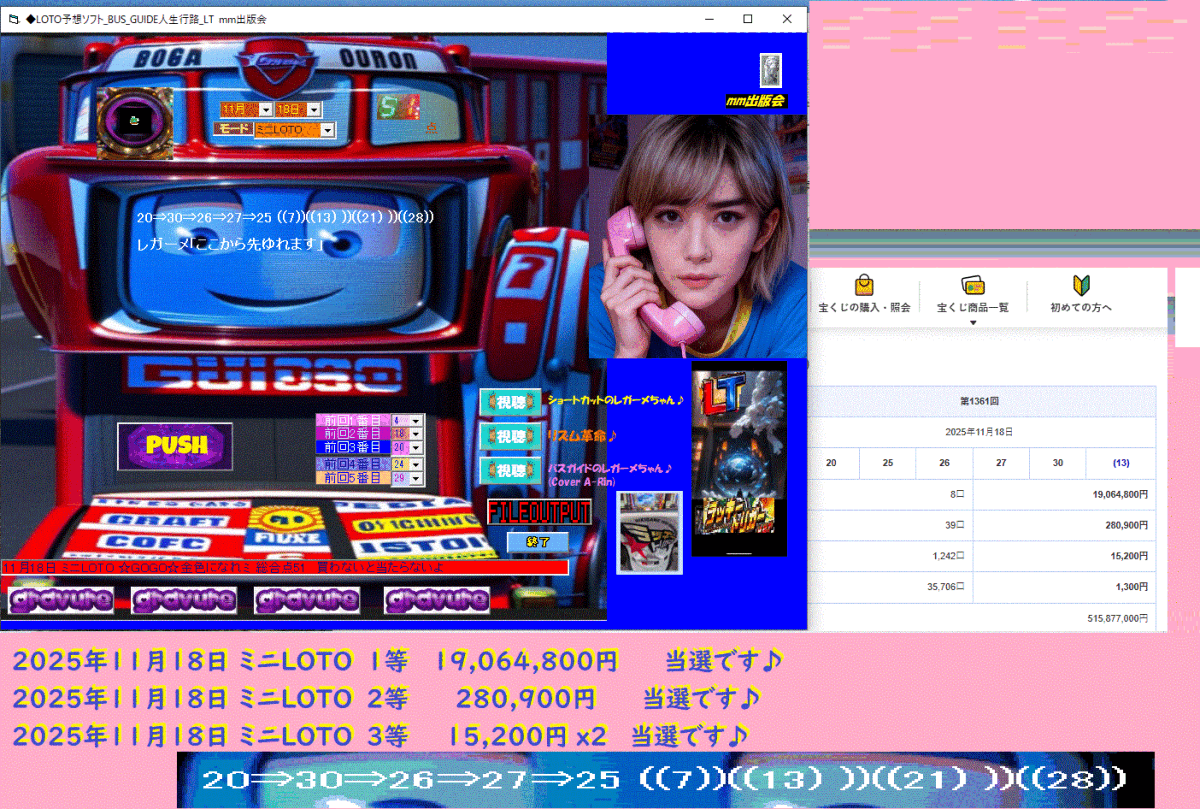Click the first gravure button
Screen dimensions: 1200x809
[62, 600]
